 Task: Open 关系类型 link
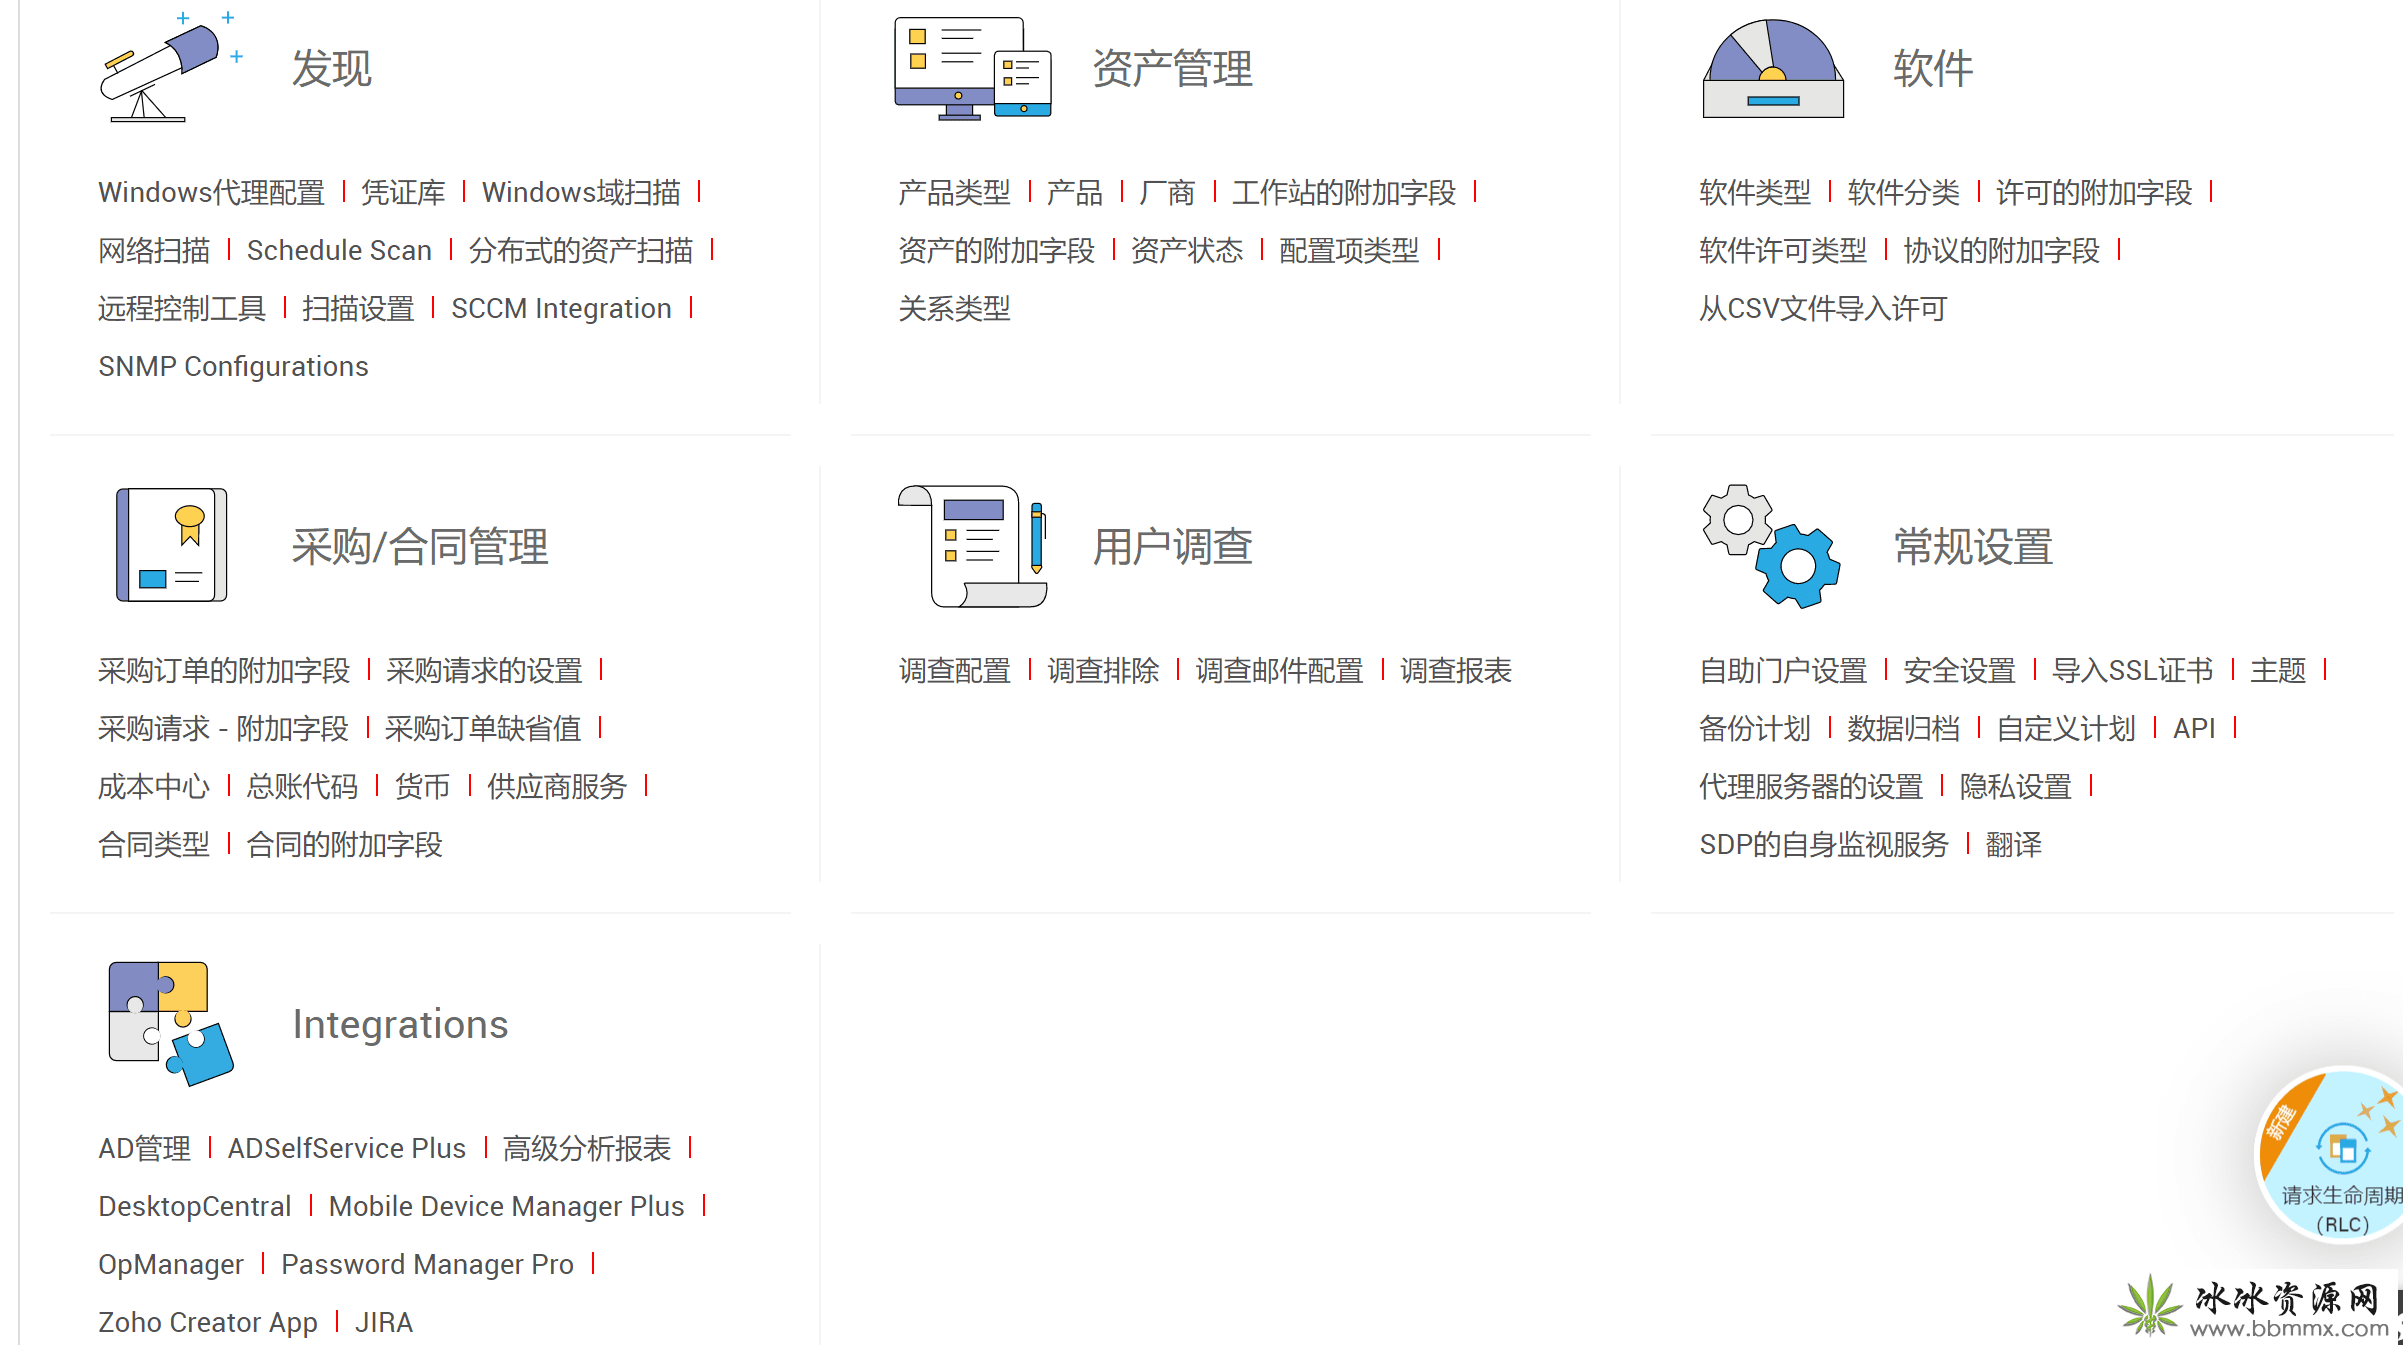[x=954, y=308]
